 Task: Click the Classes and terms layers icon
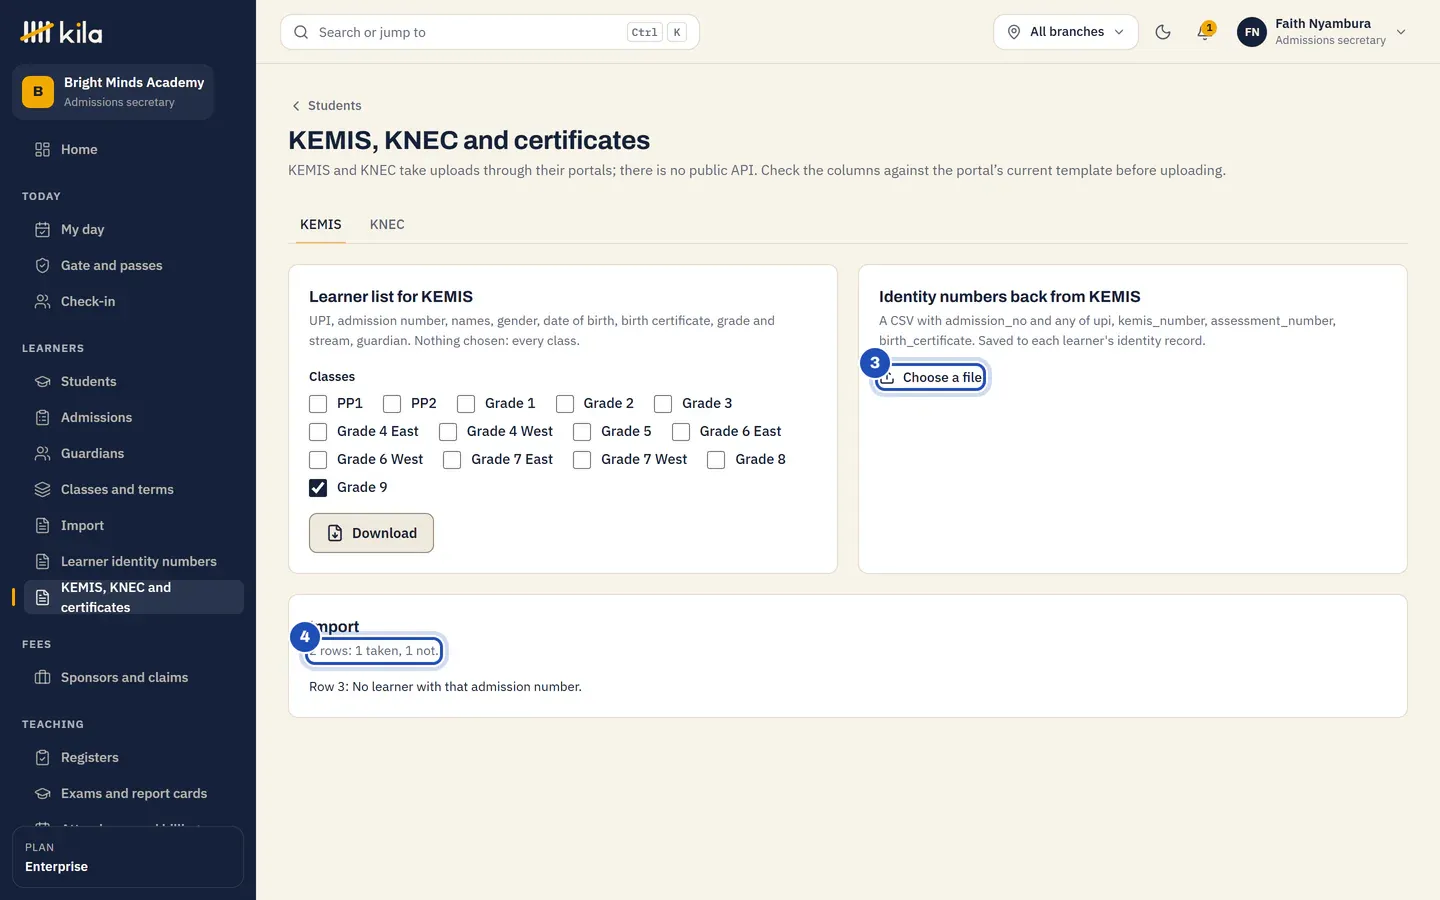[42, 489]
